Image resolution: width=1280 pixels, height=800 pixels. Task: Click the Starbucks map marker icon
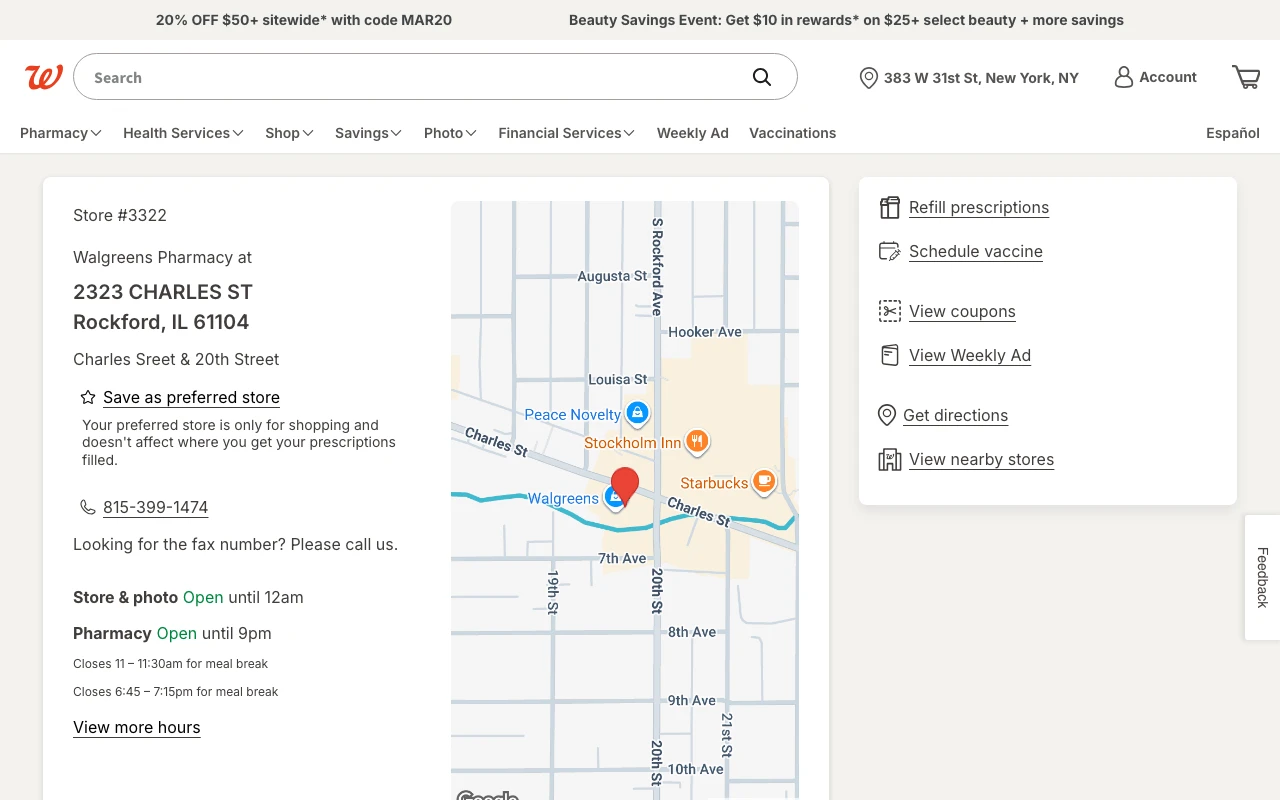pos(764,481)
